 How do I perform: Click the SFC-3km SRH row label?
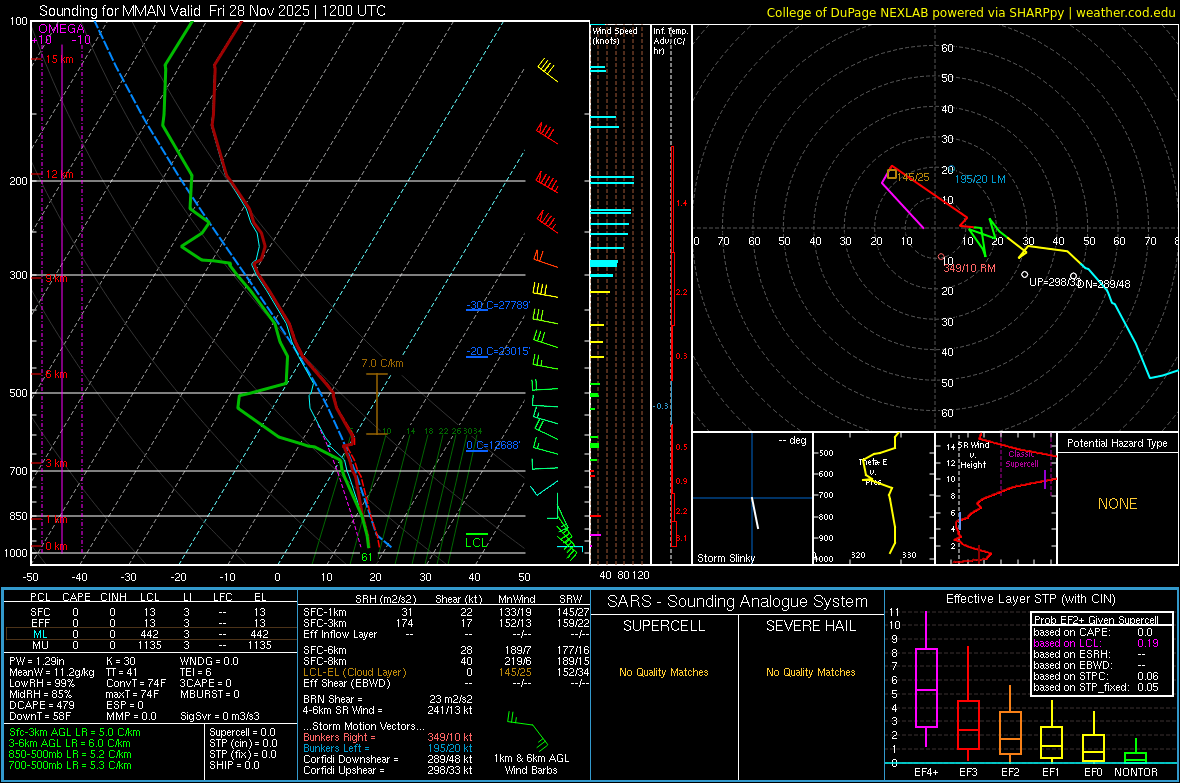tap(325, 623)
